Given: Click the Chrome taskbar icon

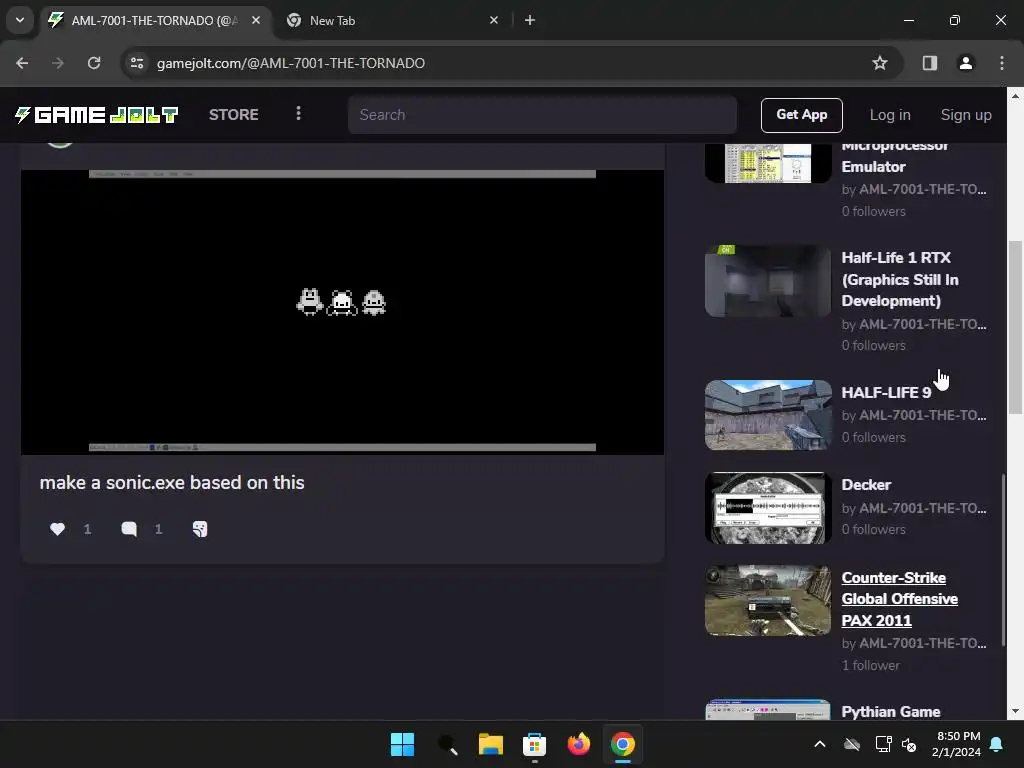Looking at the screenshot, I should click(622, 744).
